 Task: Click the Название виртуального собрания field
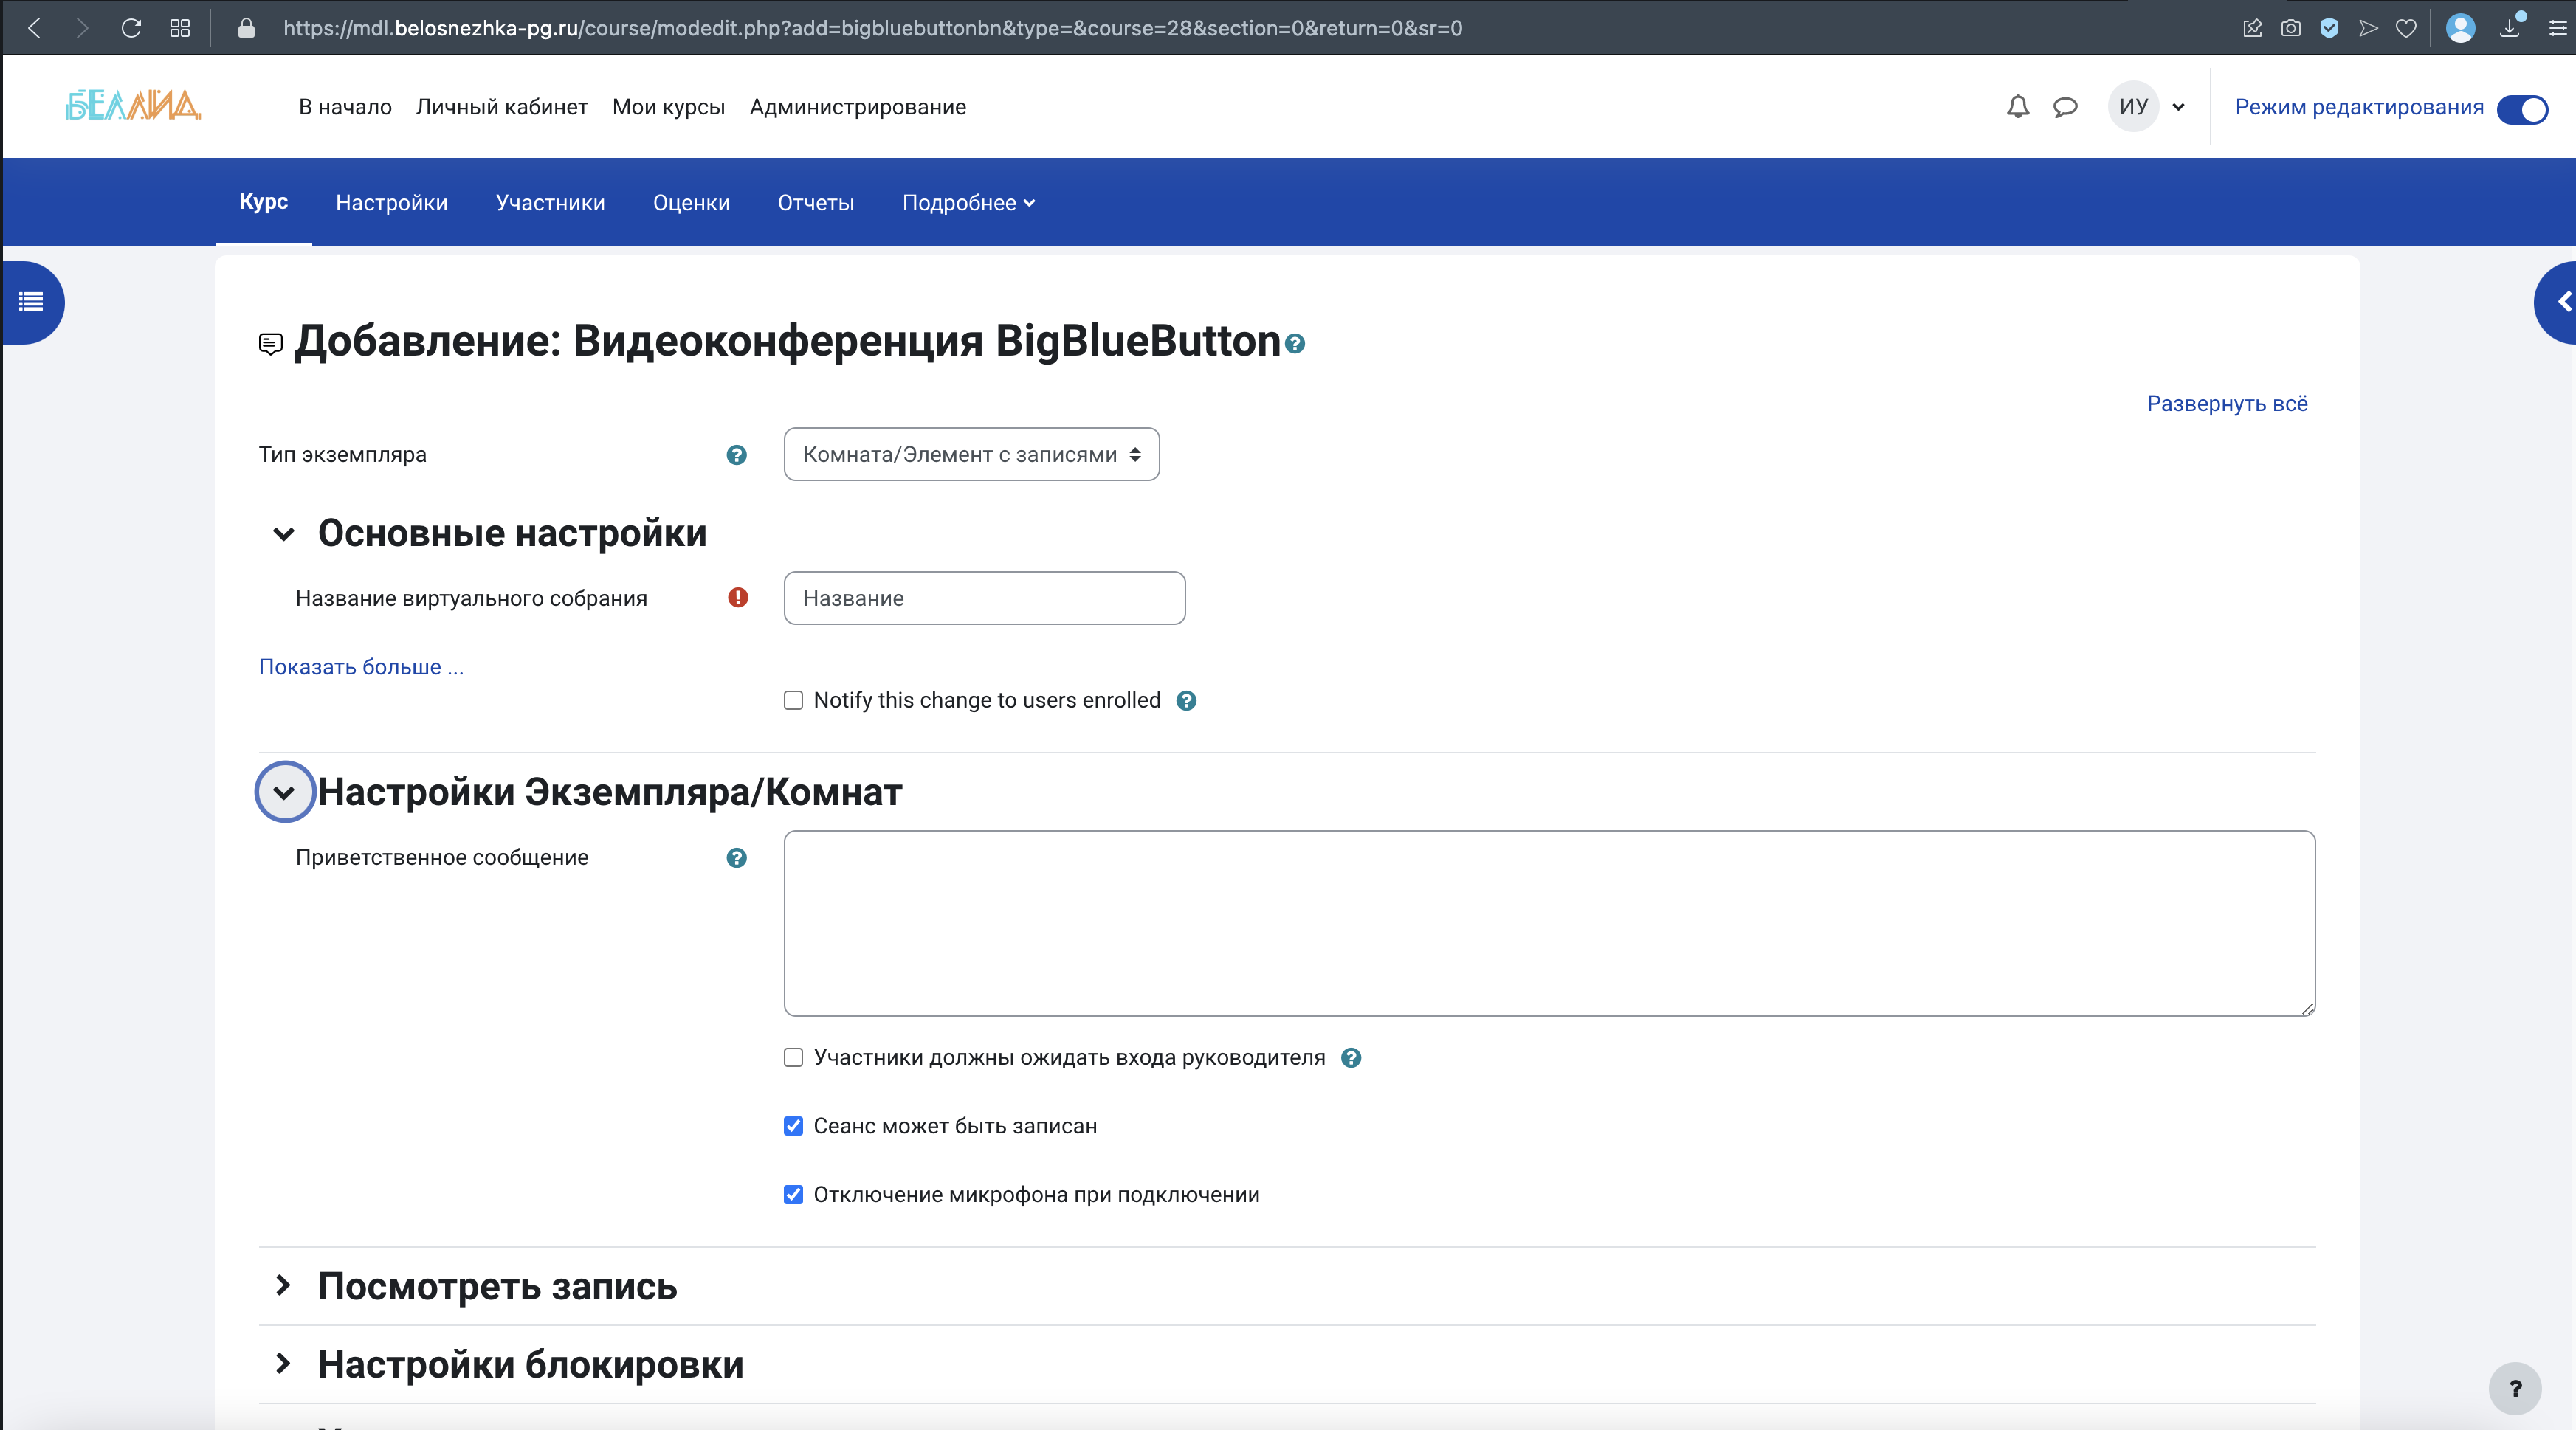click(x=984, y=598)
